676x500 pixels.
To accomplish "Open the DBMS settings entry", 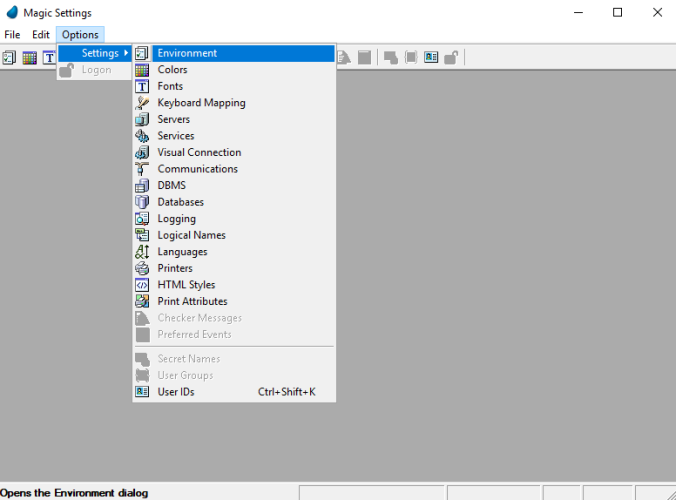I will pos(234,185).
